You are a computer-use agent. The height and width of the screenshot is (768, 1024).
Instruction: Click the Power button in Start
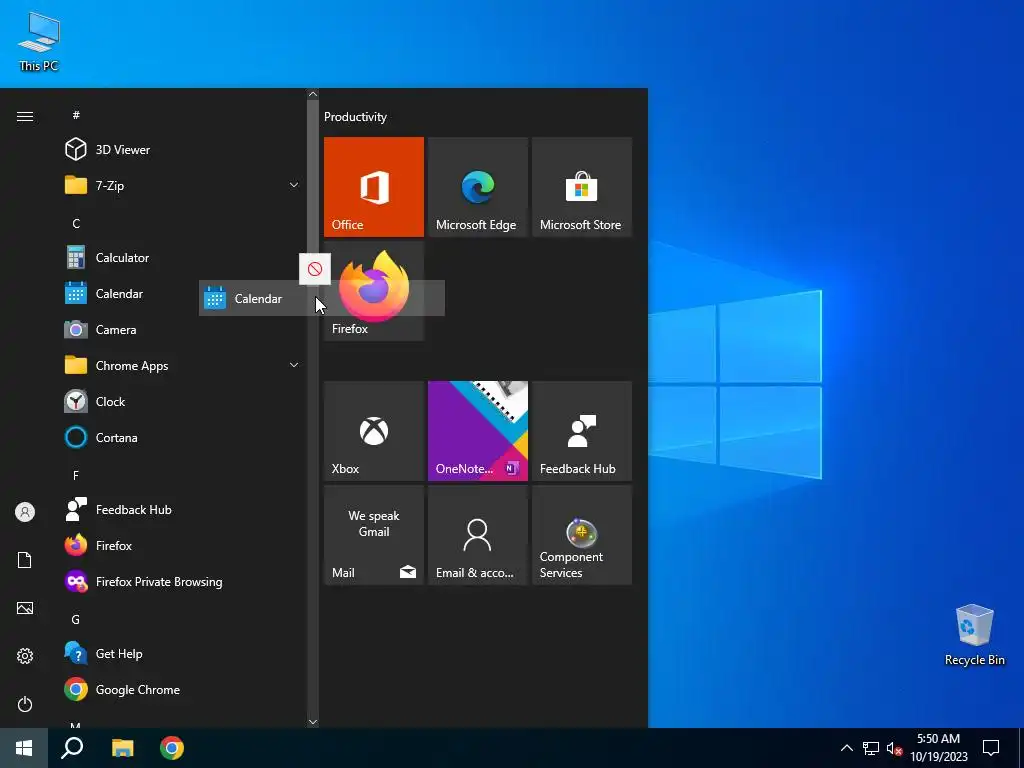click(x=25, y=704)
